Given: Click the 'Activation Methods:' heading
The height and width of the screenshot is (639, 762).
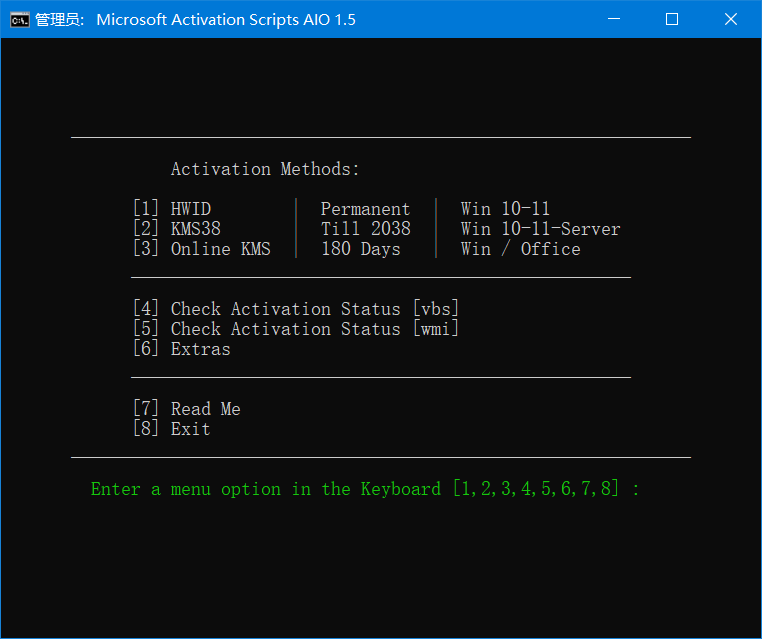Looking at the screenshot, I should 265,169.
